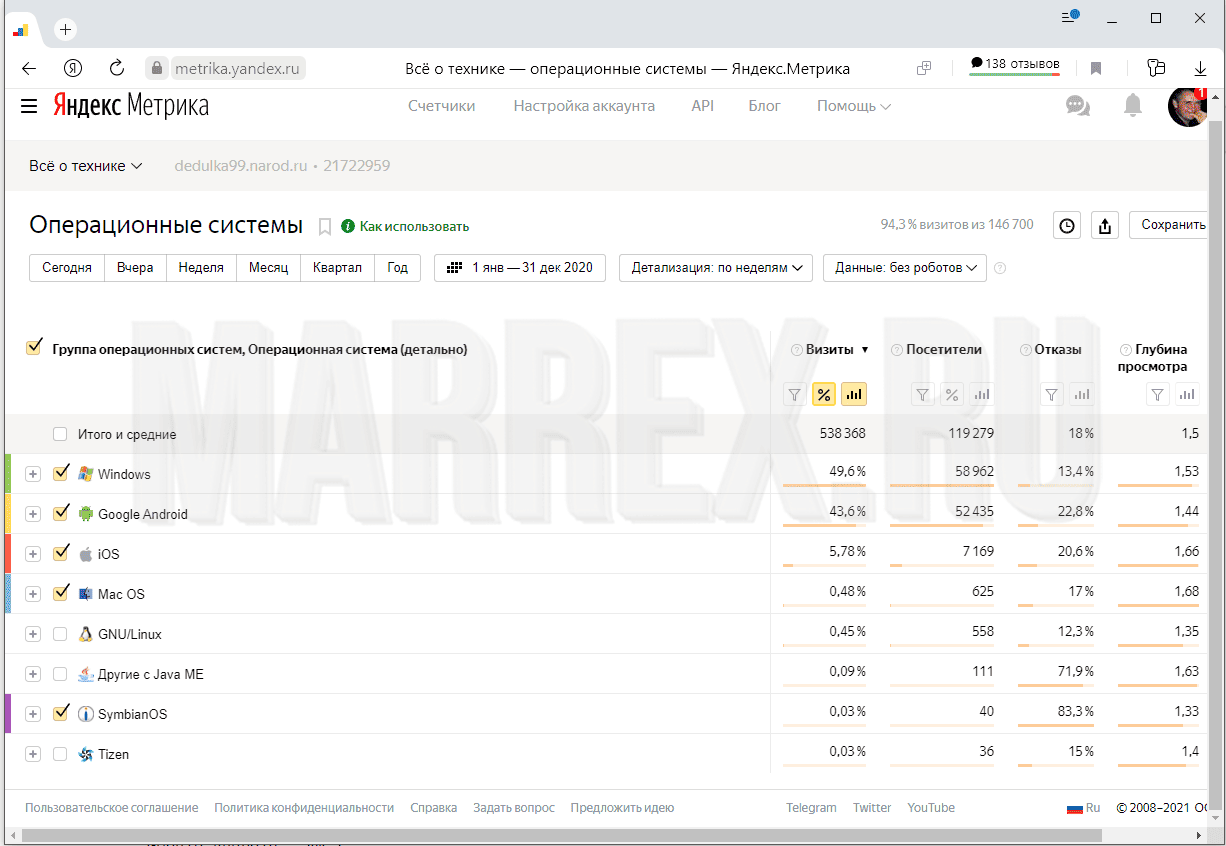
Task: Open the Блог menu item
Action: [x=765, y=106]
